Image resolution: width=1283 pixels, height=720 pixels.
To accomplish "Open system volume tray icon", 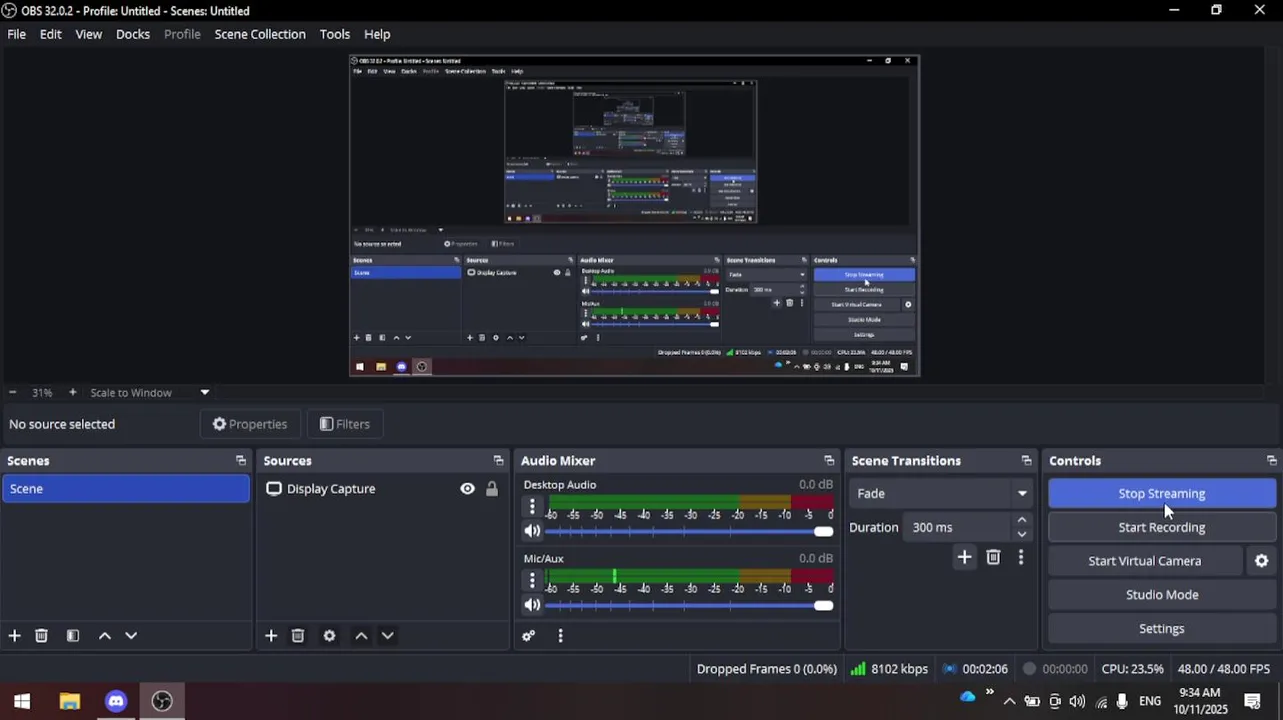I will [1077, 701].
